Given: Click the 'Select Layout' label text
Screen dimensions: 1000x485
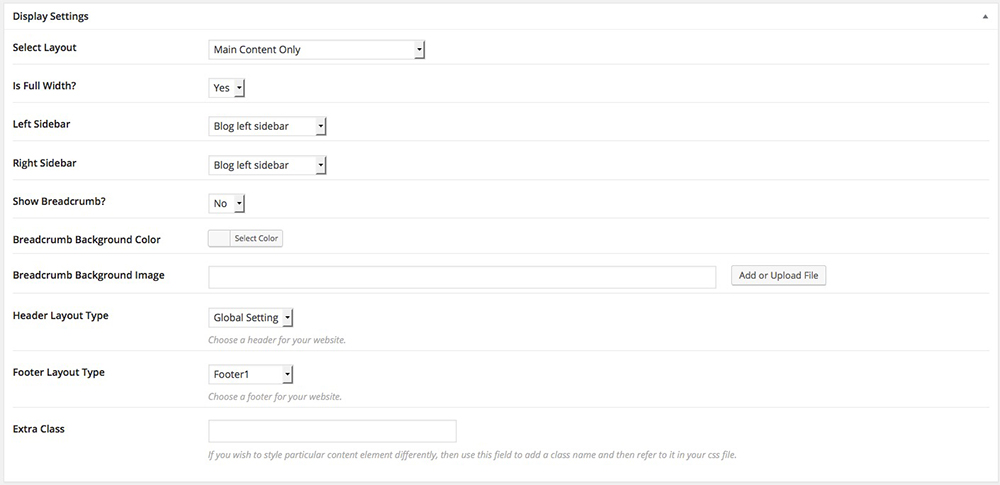Looking at the screenshot, I should [x=44, y=48].
